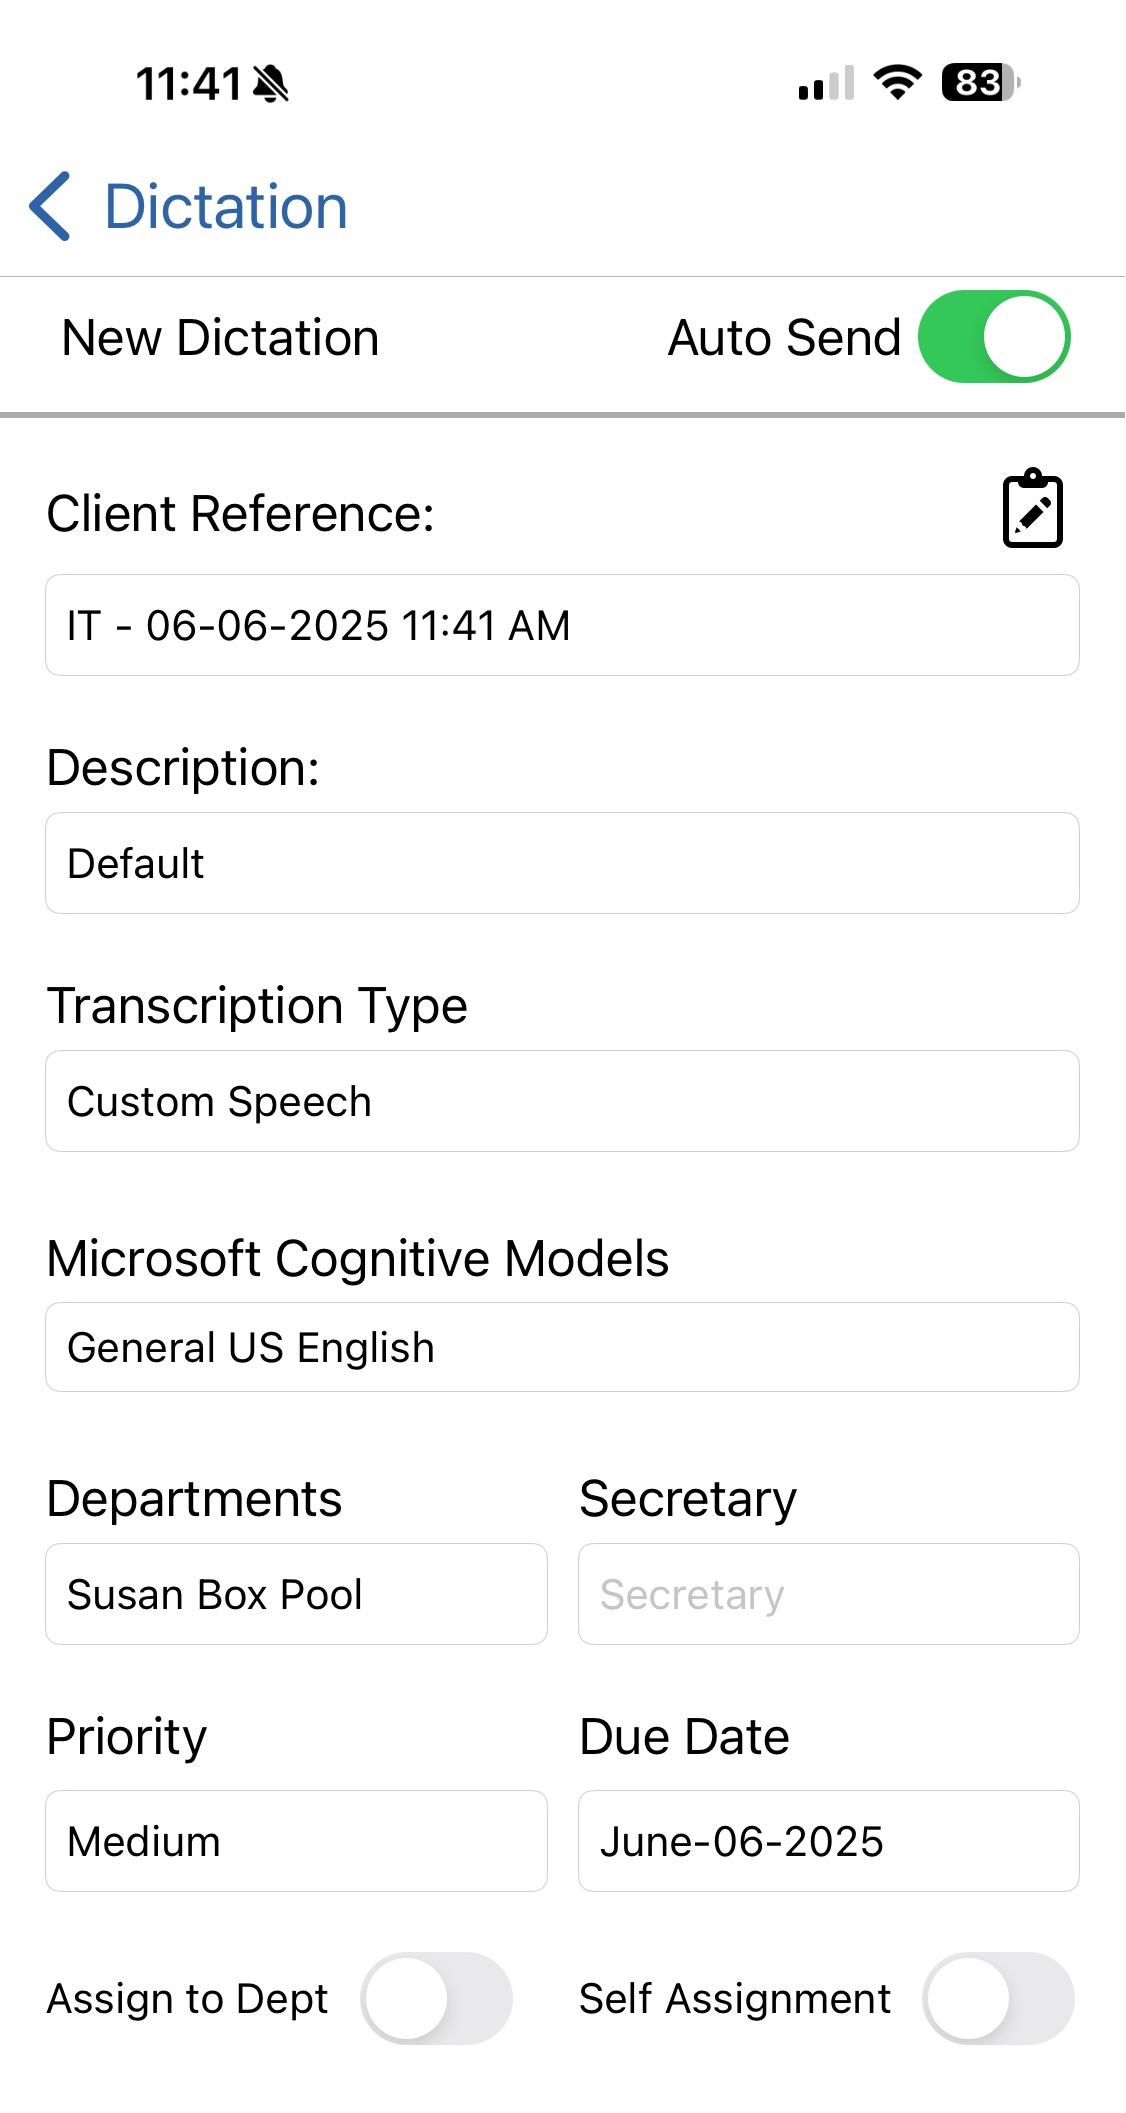Tap the back chevron icon
The width and height of the screenshot is (1126, 2113).
point(50,206)
